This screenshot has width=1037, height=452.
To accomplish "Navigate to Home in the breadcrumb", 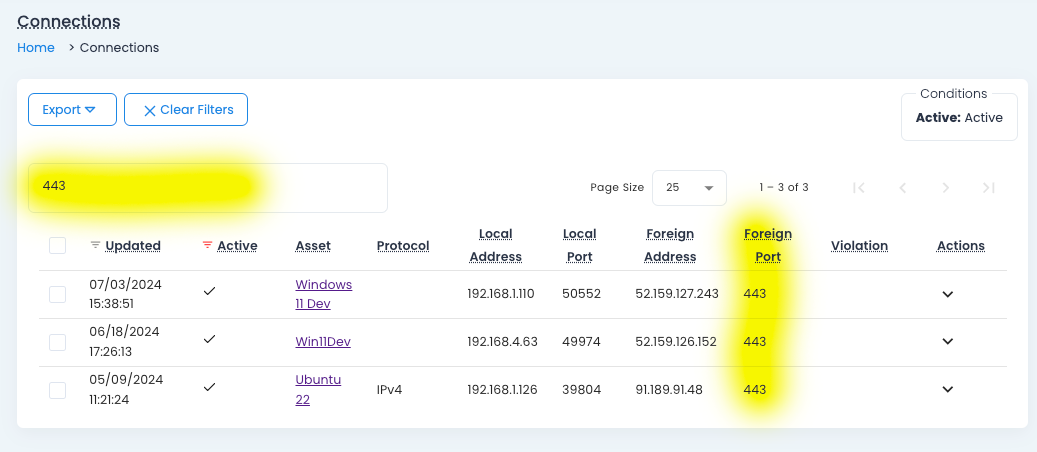I will pyautogui.click(x=36, y=48).
